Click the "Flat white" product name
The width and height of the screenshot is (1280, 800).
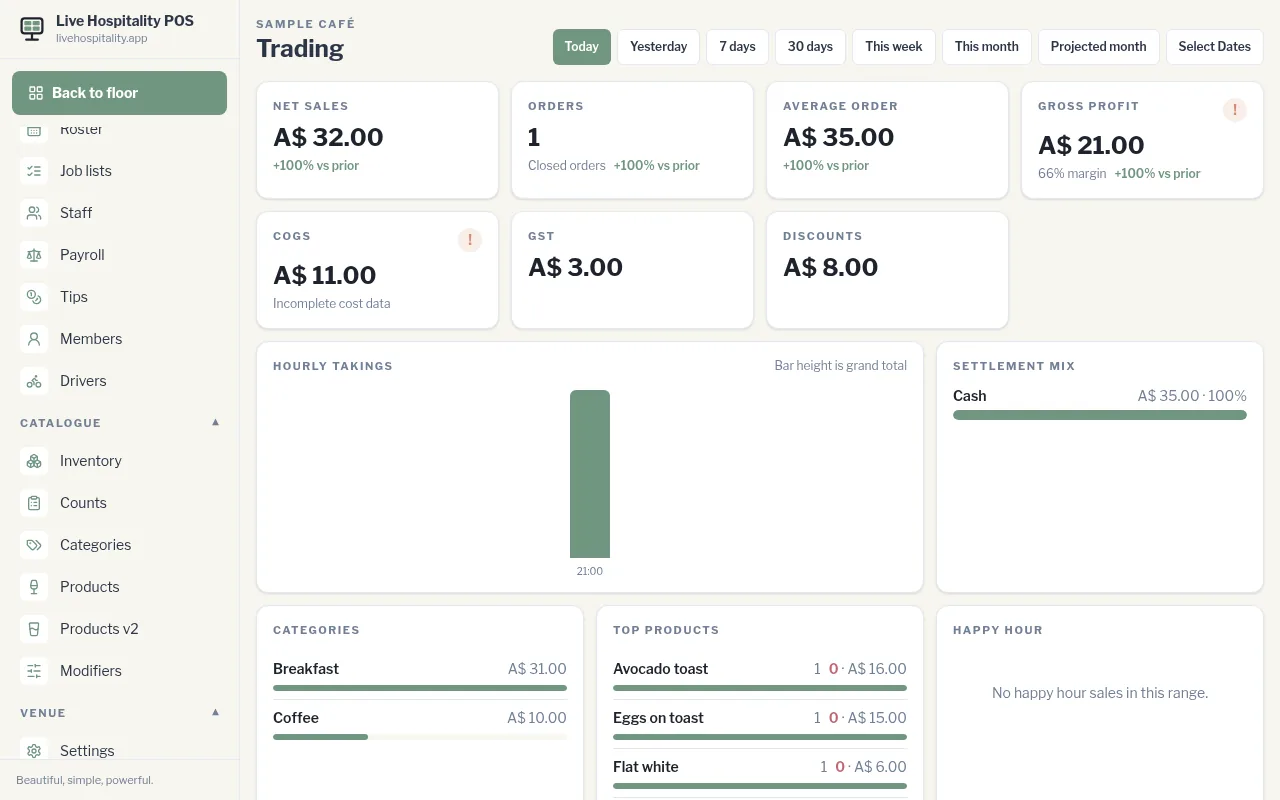click(646, 767)
